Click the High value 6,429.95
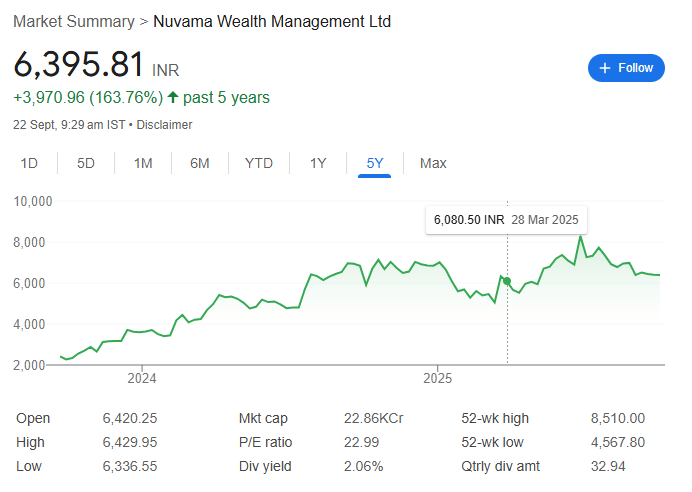This screenshot has height=492, width=692. pos(130,442)
